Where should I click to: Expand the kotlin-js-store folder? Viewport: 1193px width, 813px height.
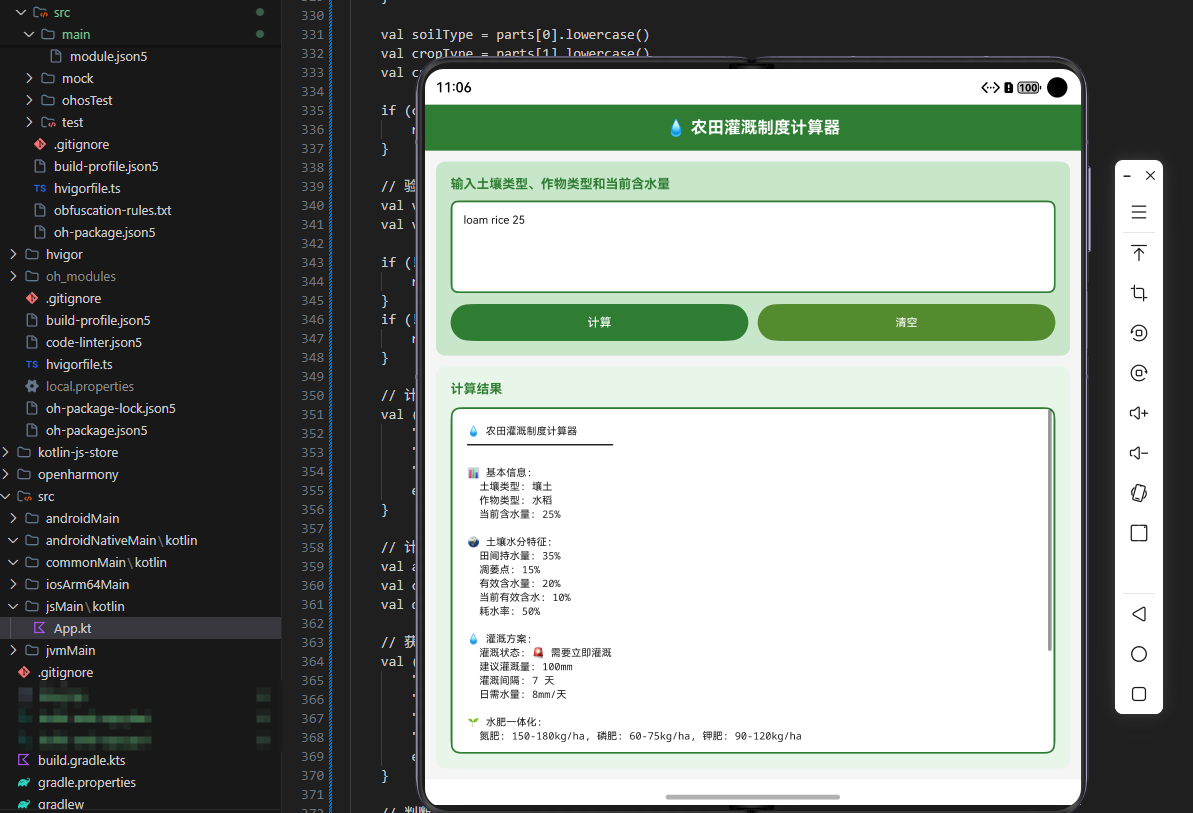click(5, 453)
